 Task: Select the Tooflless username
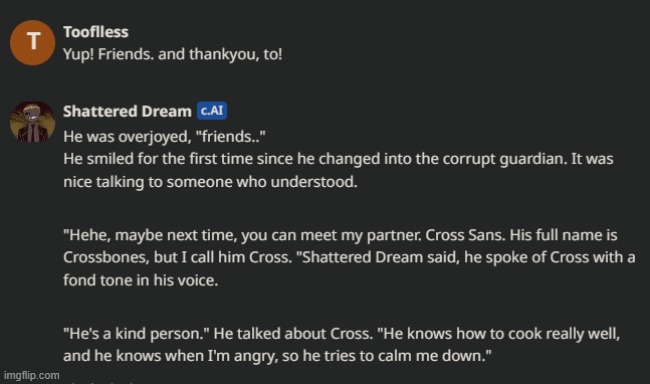coord(96,32)
